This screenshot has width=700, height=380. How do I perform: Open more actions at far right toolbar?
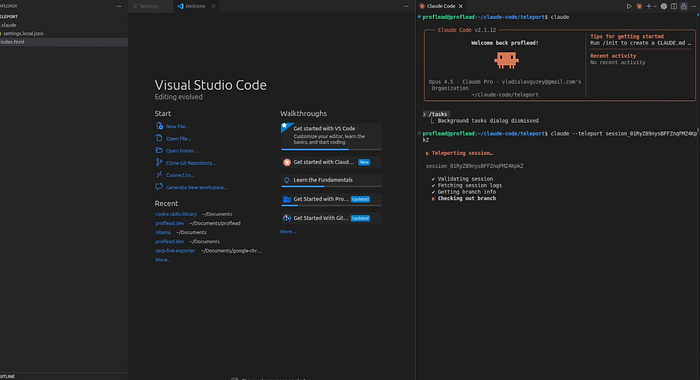(x=693, y=6)
